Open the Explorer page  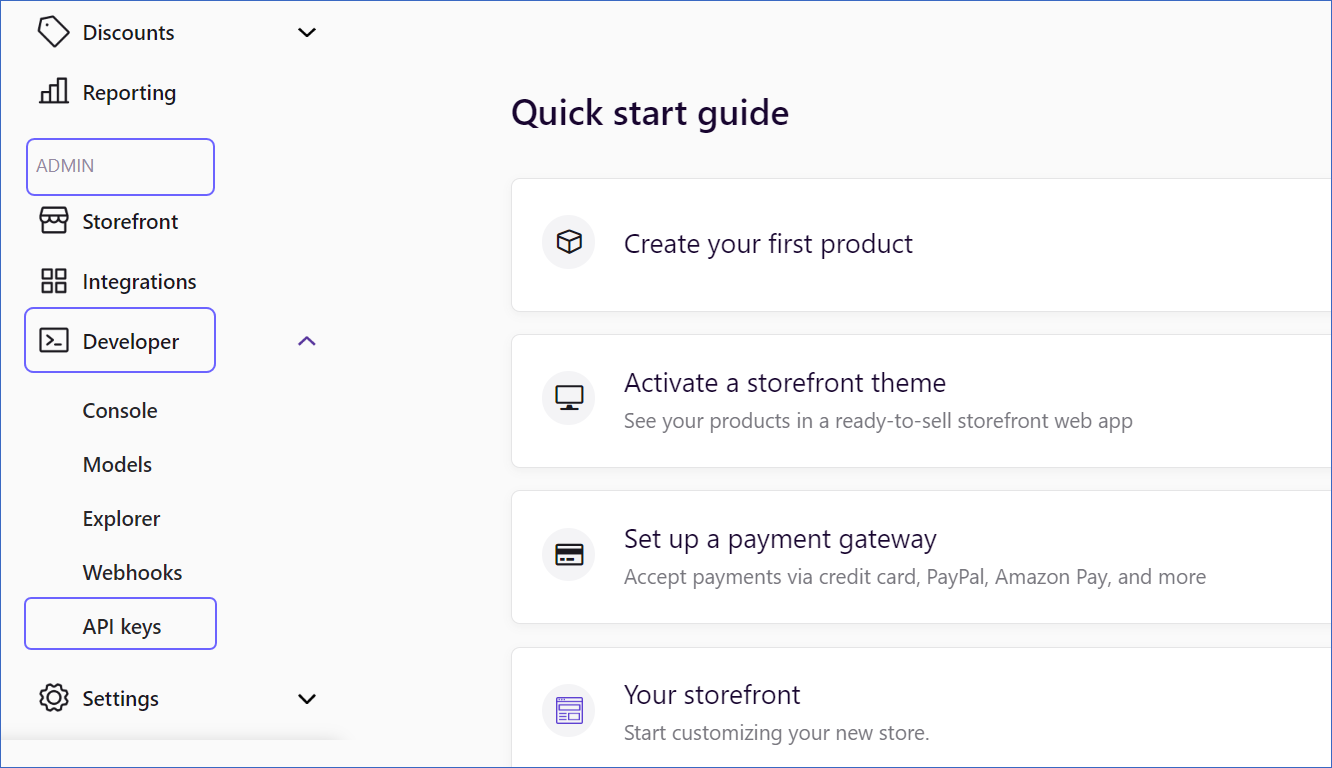pyautogui.click(x=121, y=519)
